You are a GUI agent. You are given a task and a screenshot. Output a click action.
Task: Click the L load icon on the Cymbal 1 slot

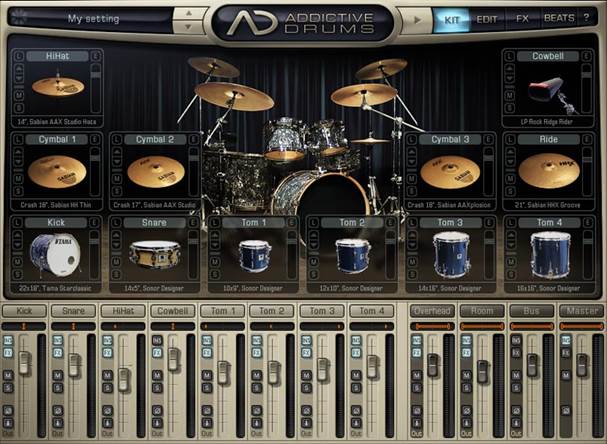[18, 139]
